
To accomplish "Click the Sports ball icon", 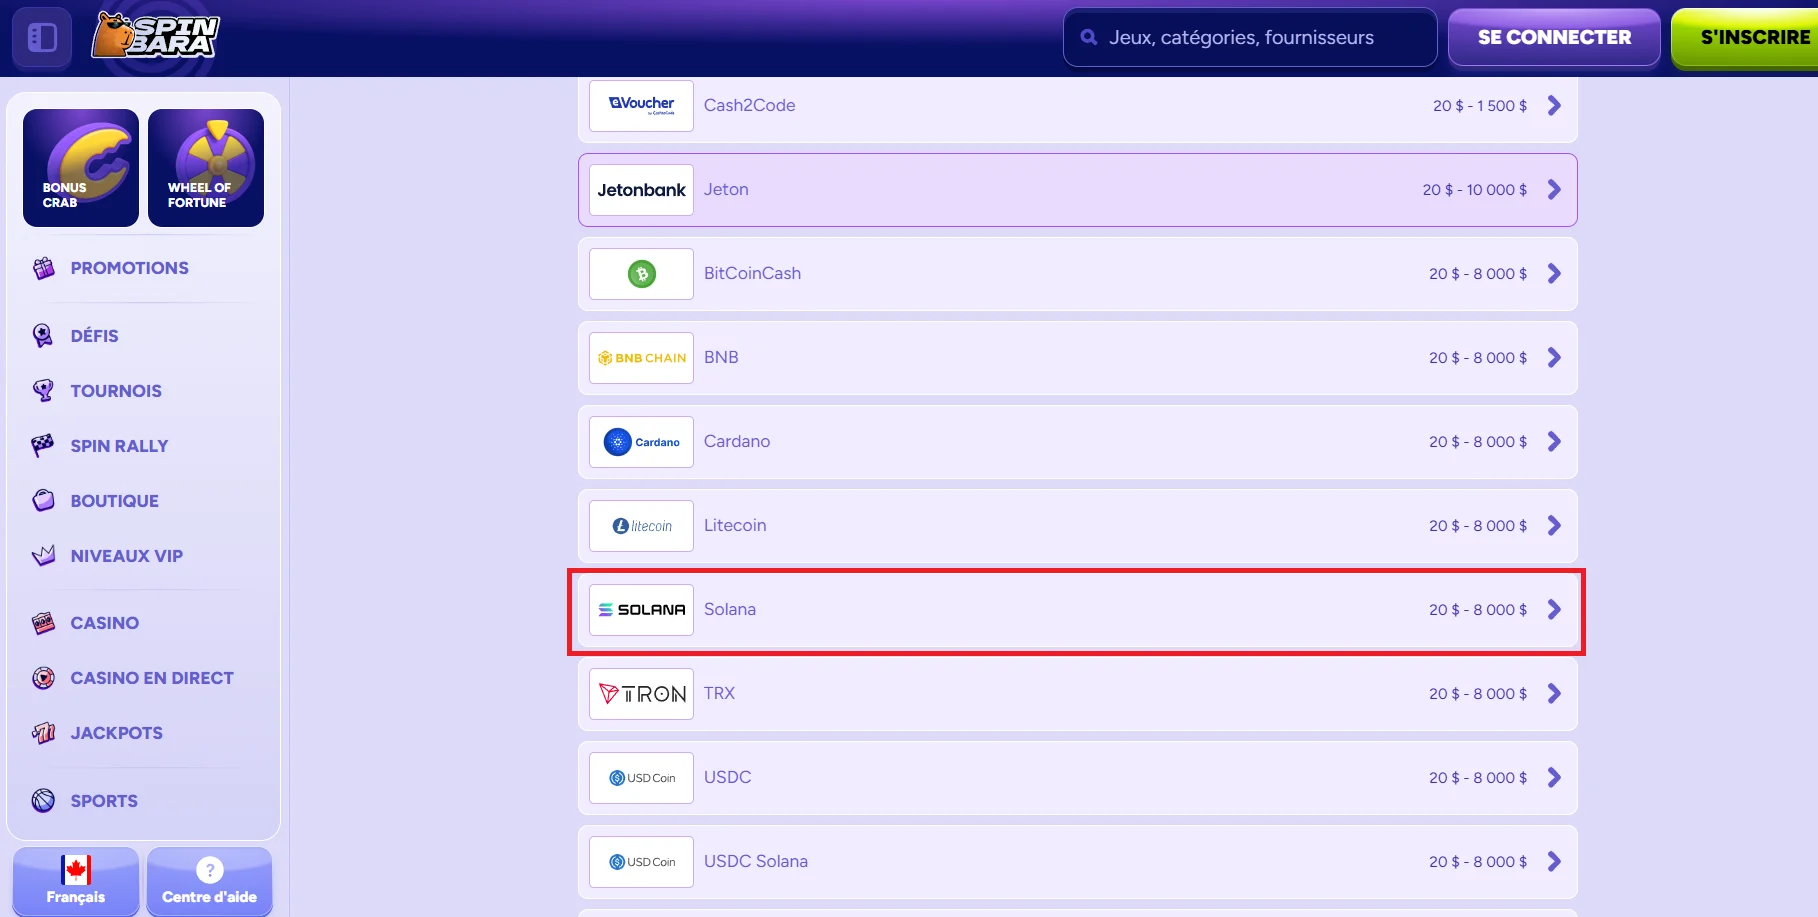I will [x=43, y=801].
